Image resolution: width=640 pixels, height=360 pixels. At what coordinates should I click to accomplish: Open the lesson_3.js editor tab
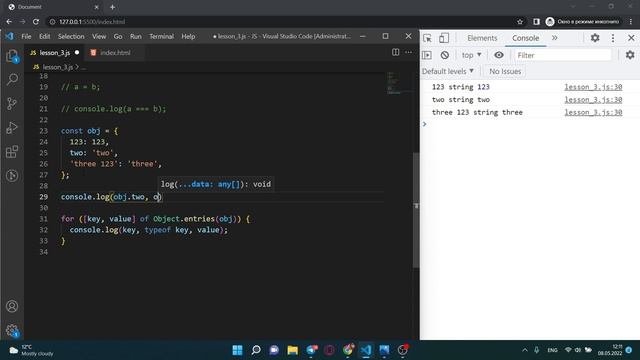click(54, 53)
